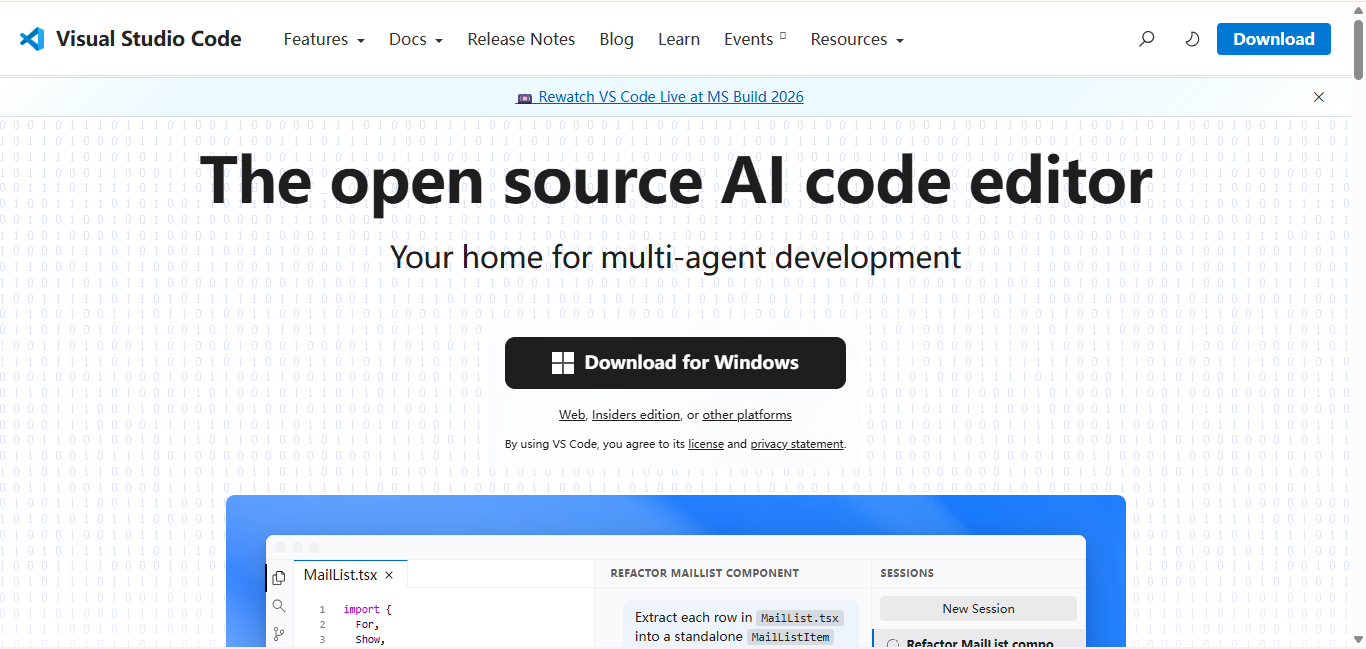The height and width of the screenshot is (649, 1366).
Task: Open the Explorer files icon in the editor preview
Action: (279, 577)
